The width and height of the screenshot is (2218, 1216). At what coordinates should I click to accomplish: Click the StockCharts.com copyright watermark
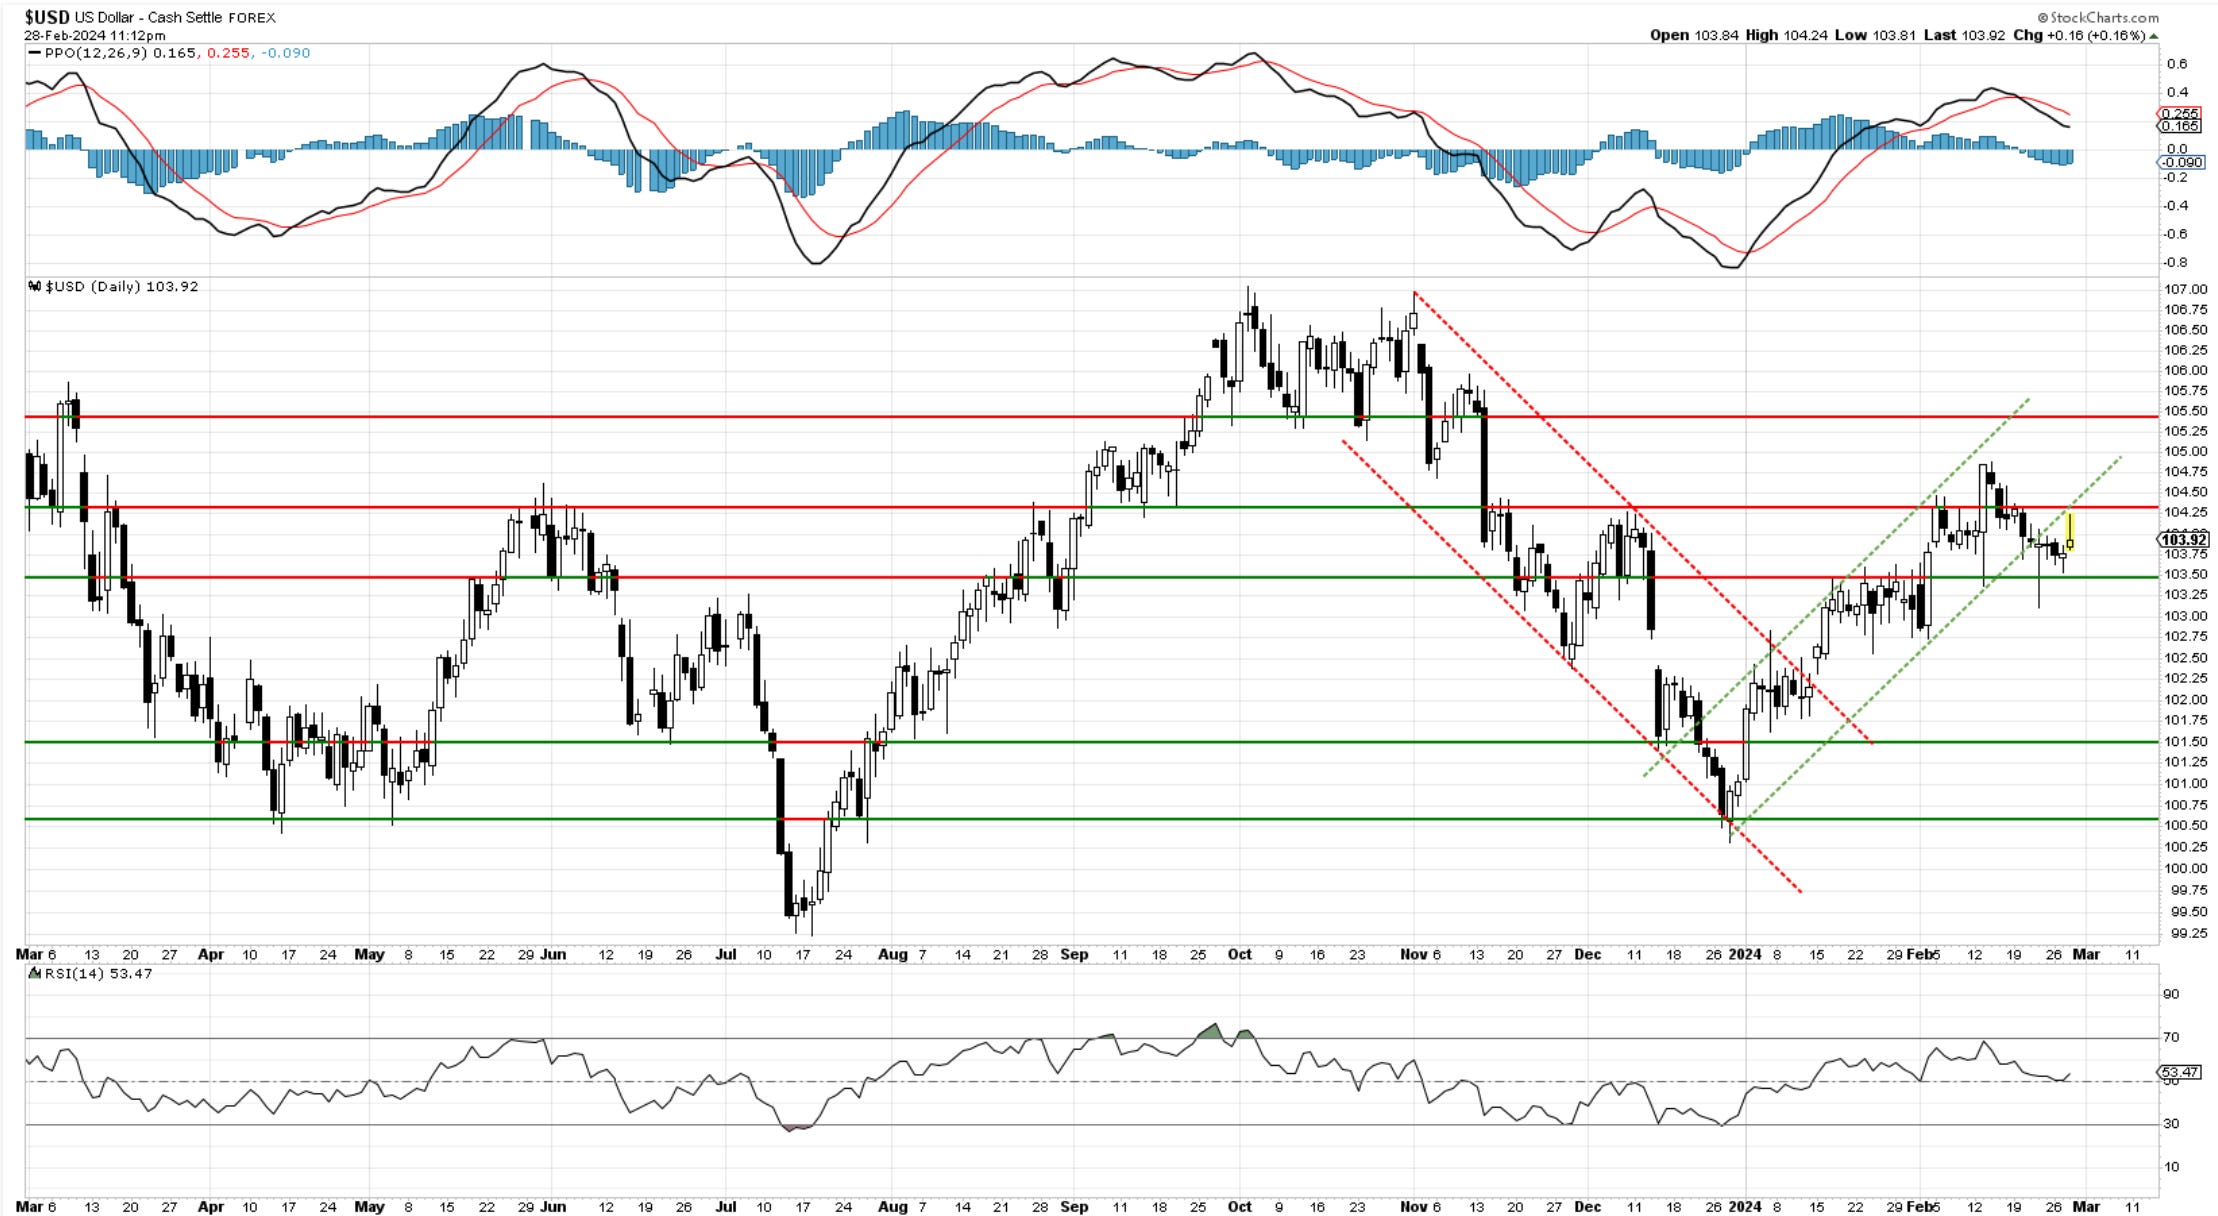coord(2096,17)
